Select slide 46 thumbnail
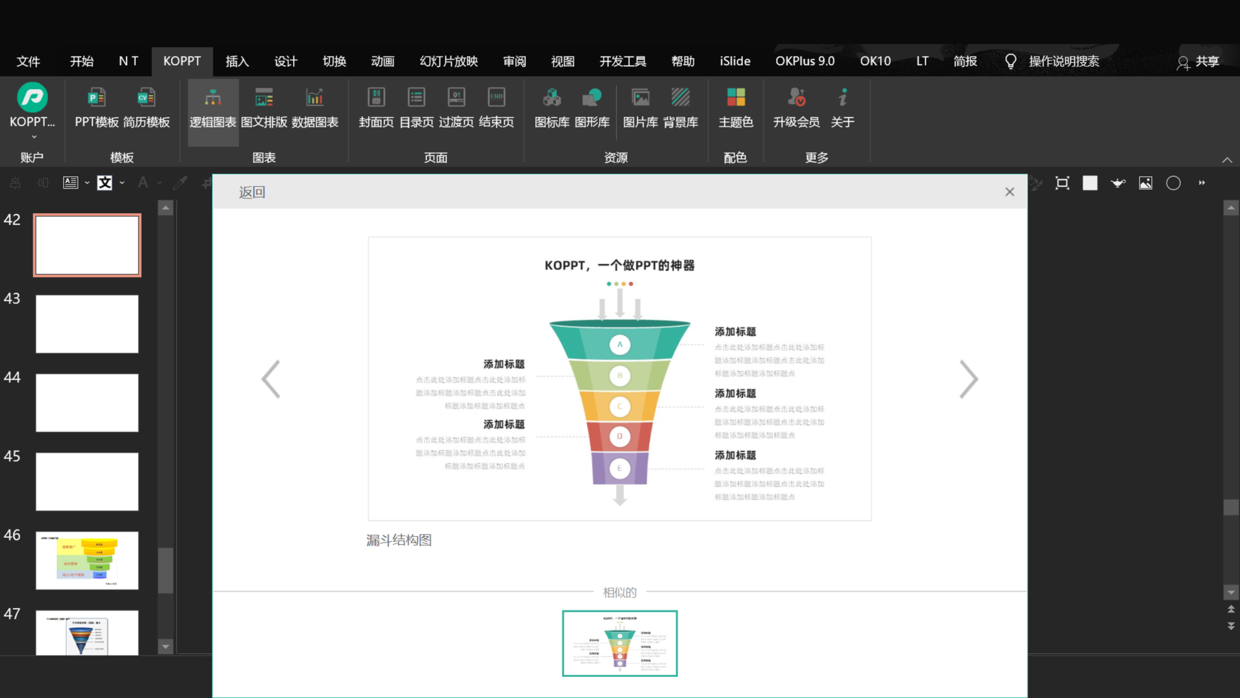The width and height of the screenshot is (1240, 698). click(x=87, y=560)
